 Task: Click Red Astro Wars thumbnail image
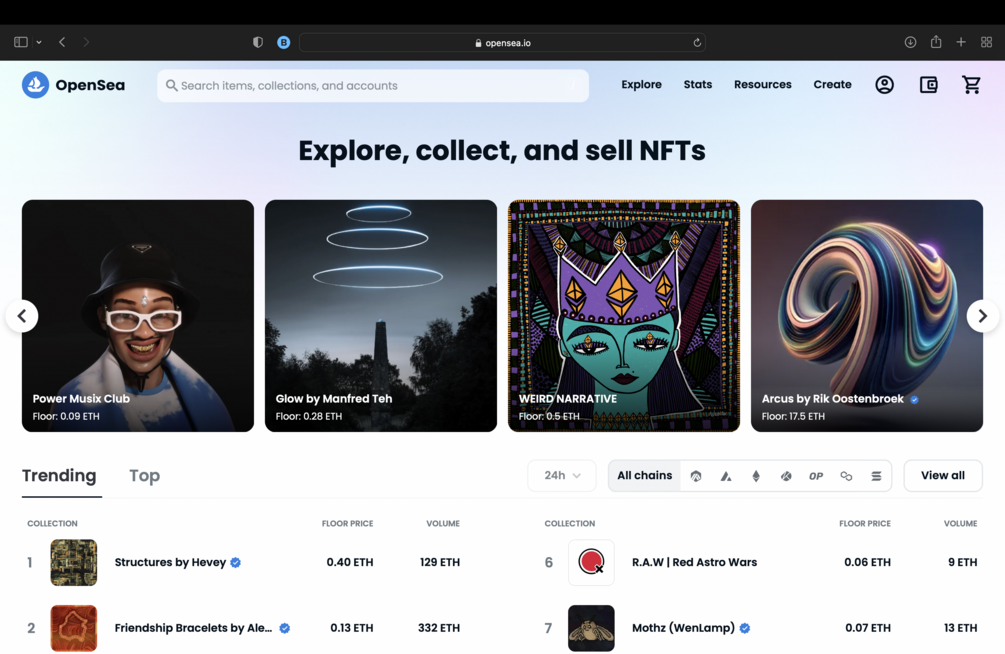coord(591,562)
